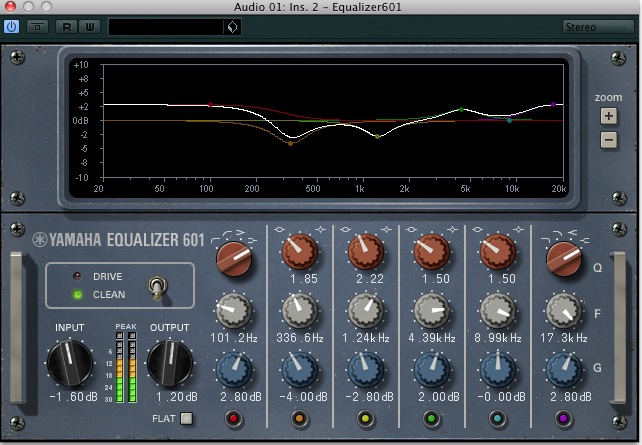Click the purple point on EQ curve

554,105
